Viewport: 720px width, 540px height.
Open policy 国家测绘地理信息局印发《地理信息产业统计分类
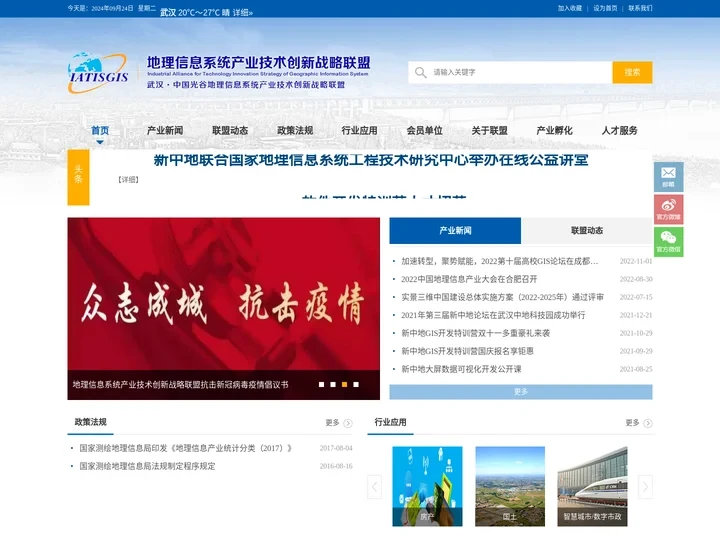(x=186, y=448)
